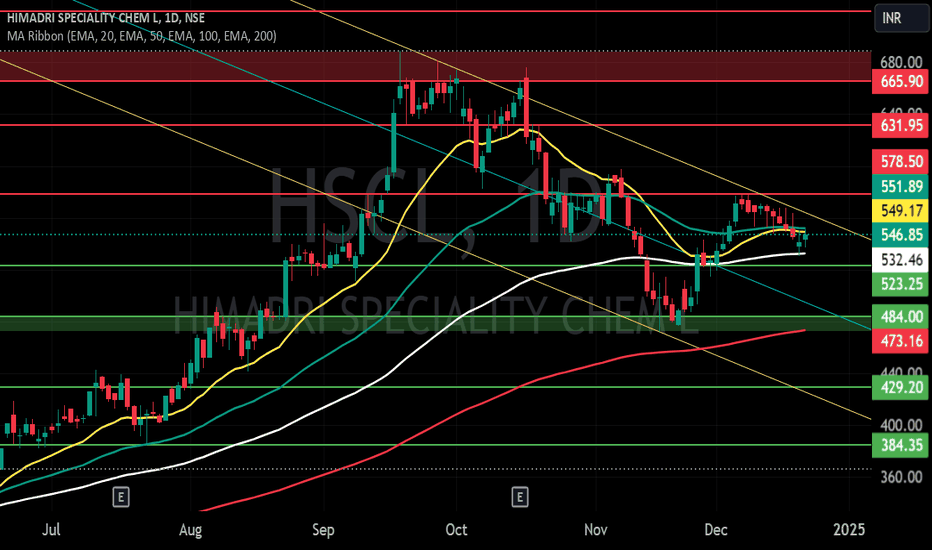Click the 360.00 price axis value
This screenshot has width=932, height=550.
click(x=901, y=477)
